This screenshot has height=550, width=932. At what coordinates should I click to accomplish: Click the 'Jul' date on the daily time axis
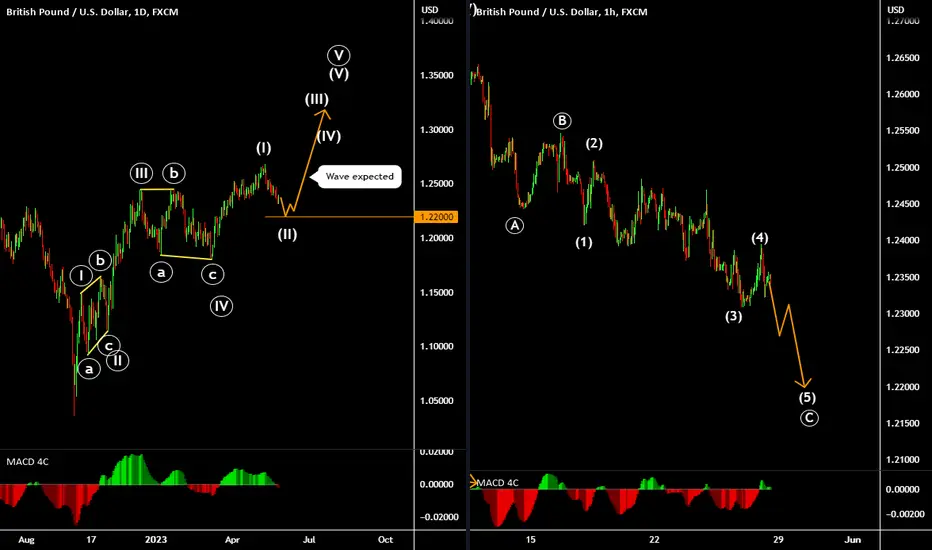[308, 540]
